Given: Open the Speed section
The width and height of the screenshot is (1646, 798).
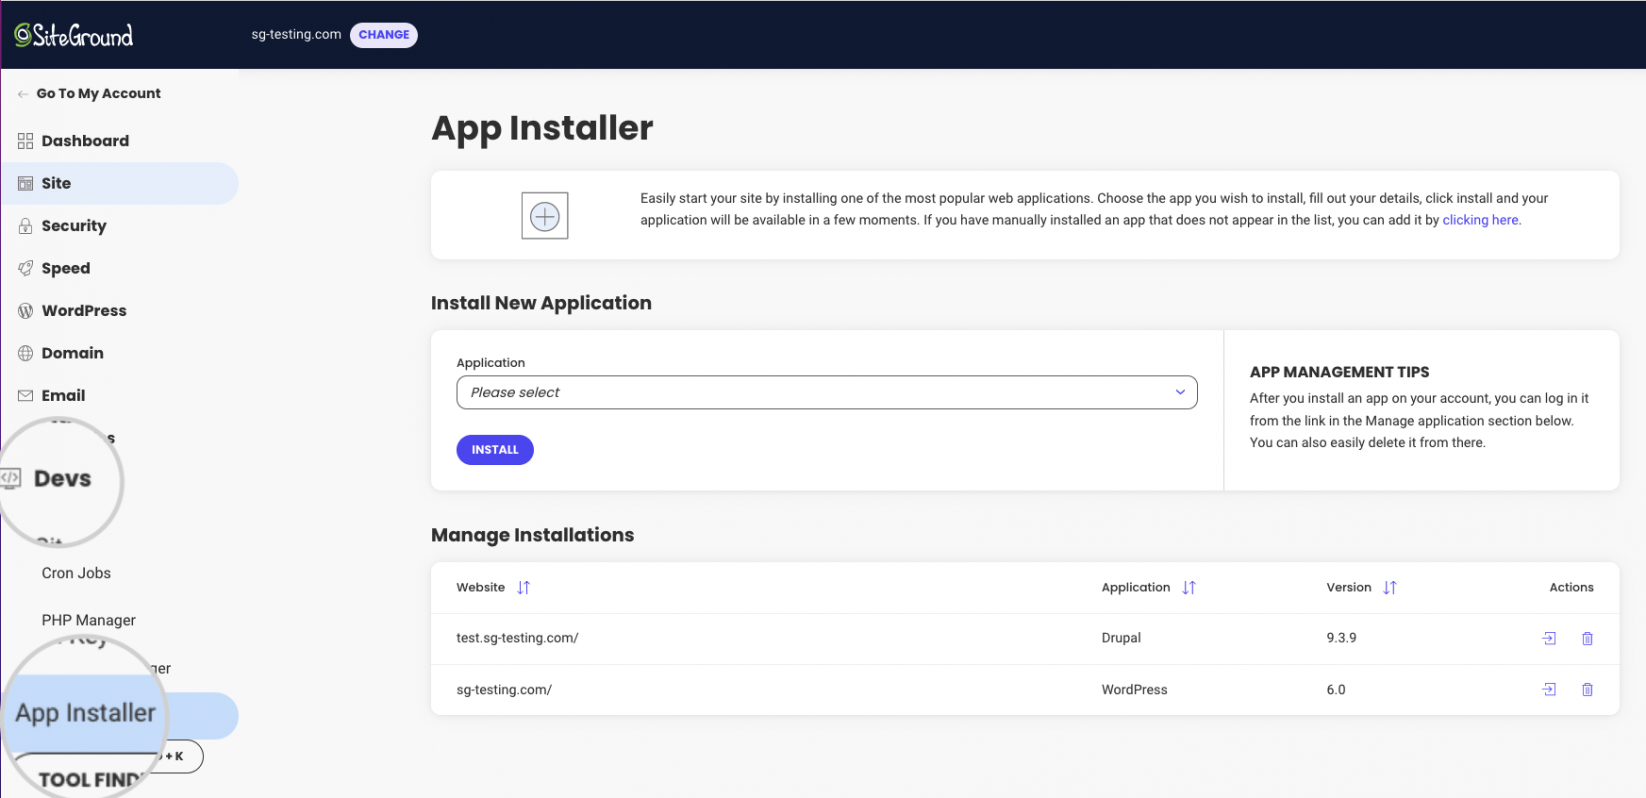Looking at the screenshot, I should point(66,268).
